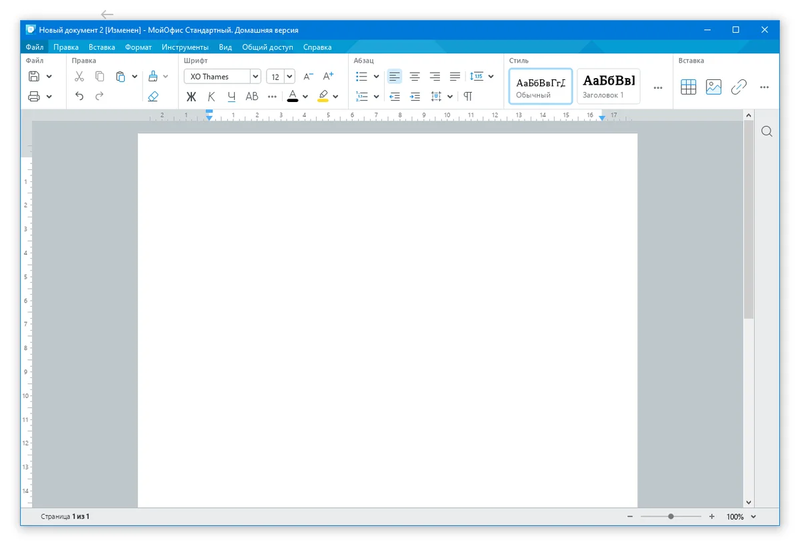800x546 pixels.
Task: Open the Справка menu
Action: (317, 47)
